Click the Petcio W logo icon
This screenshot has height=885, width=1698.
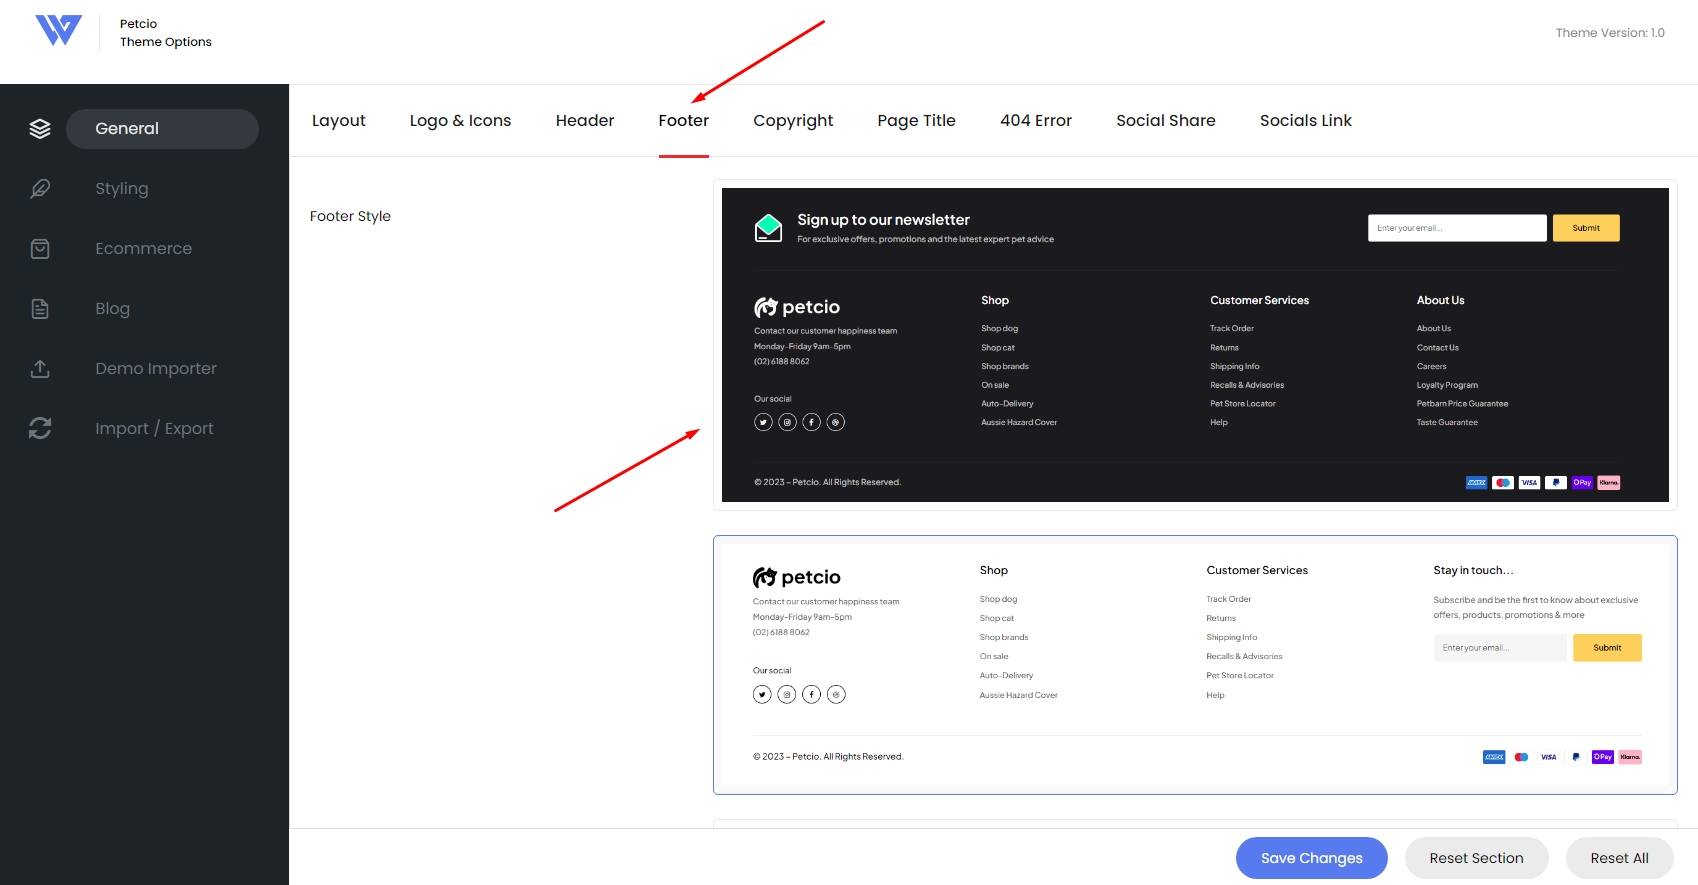pos(58,30)
